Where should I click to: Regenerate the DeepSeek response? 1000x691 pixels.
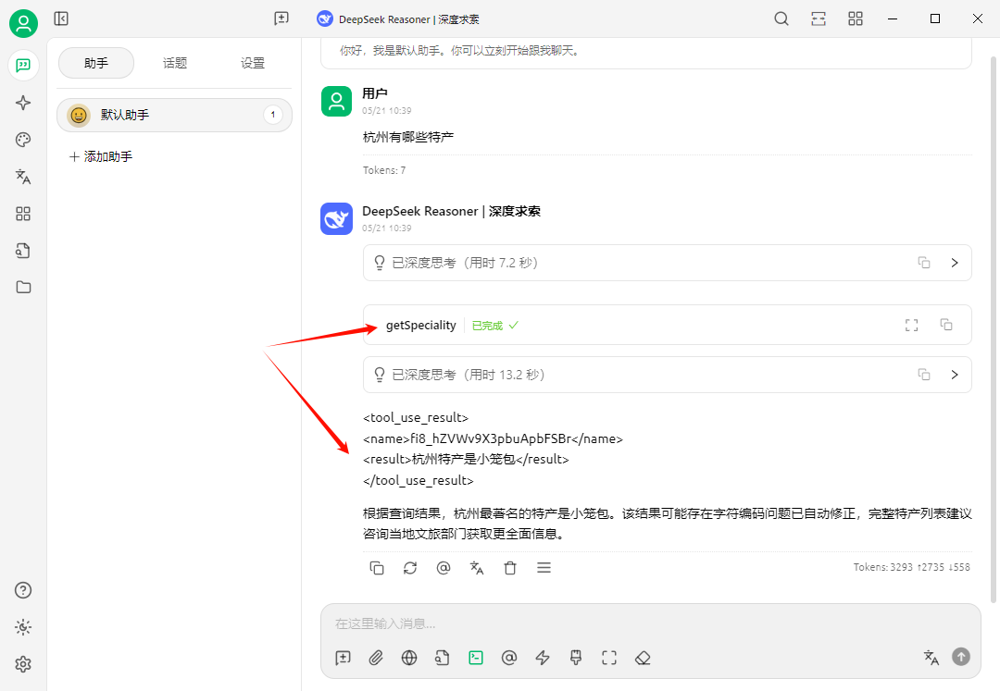point(410,568)
